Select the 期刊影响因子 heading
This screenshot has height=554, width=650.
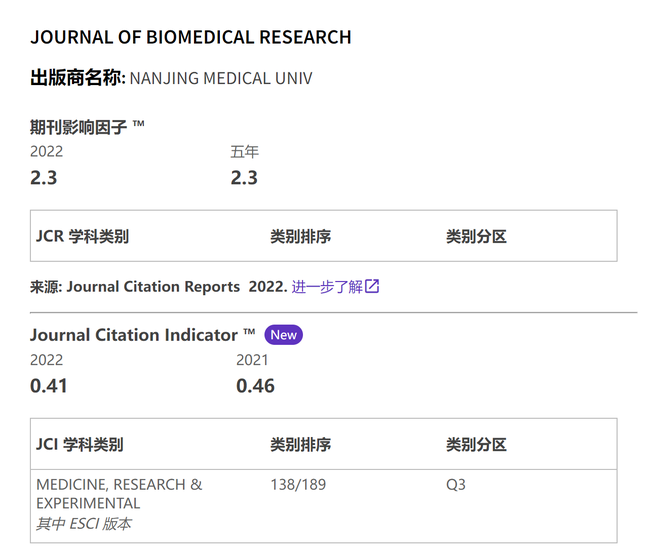(78, 127)
